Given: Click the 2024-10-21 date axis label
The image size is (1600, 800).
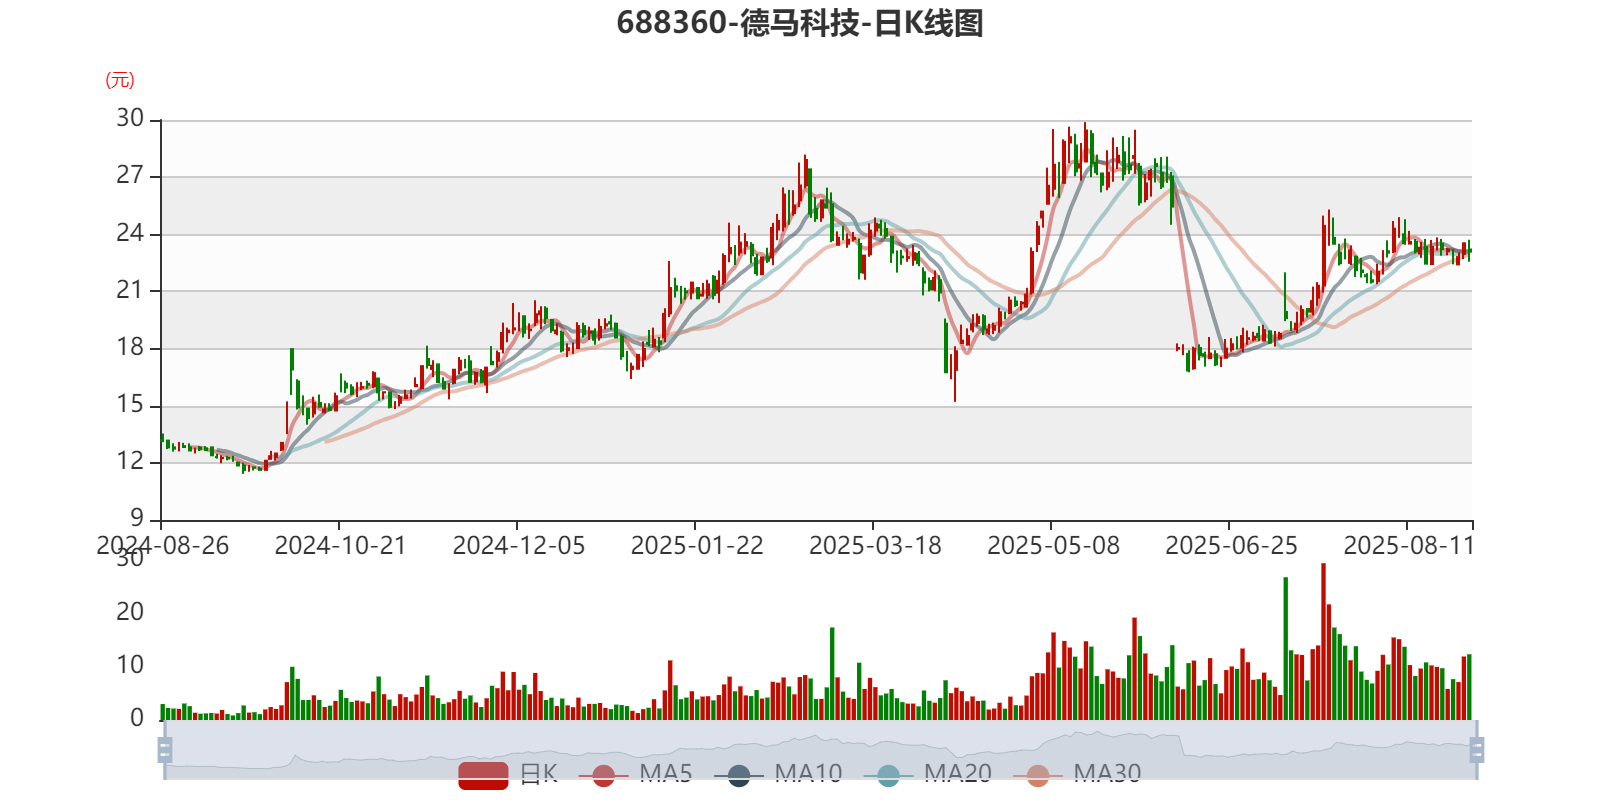Looking at the screenshot, I should click(x=340, y=546).
